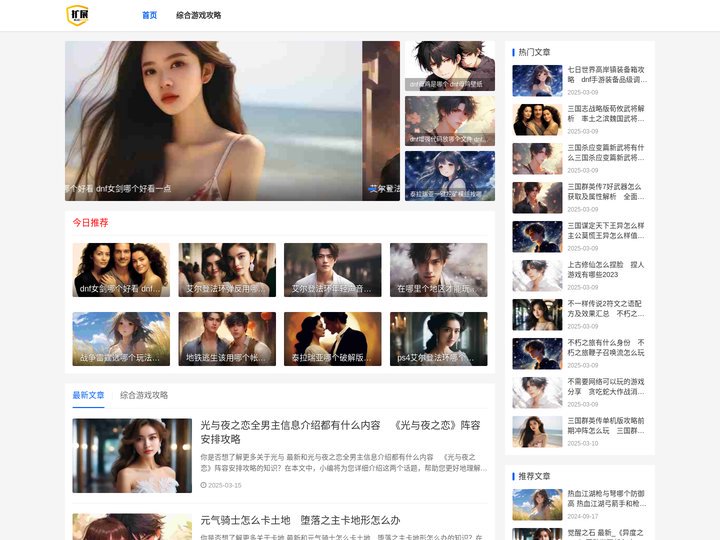Open recommended article '热血江湖枪与琴哪个防御高'
Image resolution: width=720 pixels, height=540 pixels.
point(607,499)
